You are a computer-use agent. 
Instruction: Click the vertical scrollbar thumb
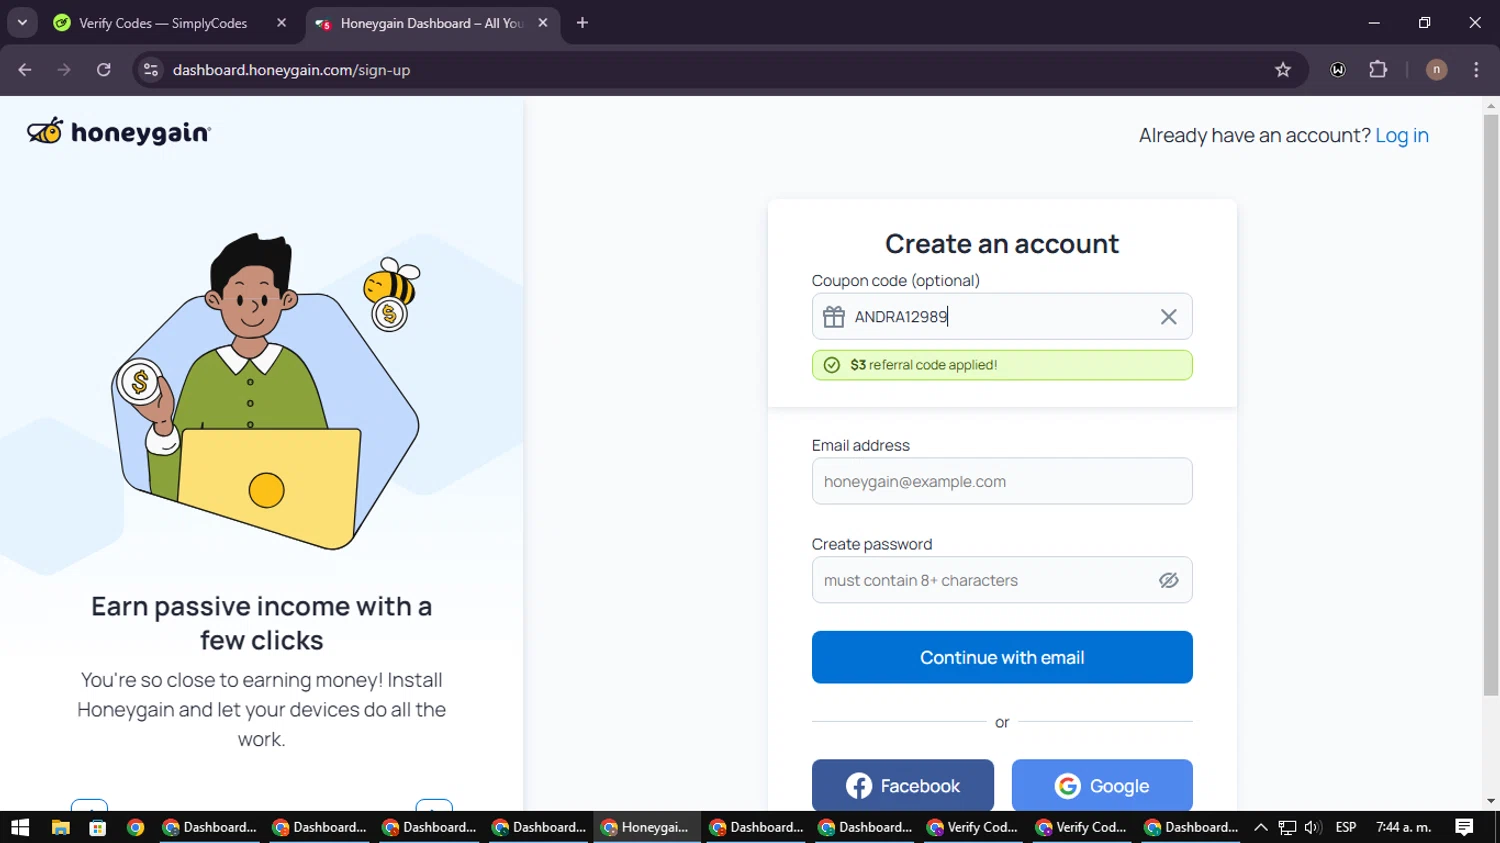pos(1491,405)
